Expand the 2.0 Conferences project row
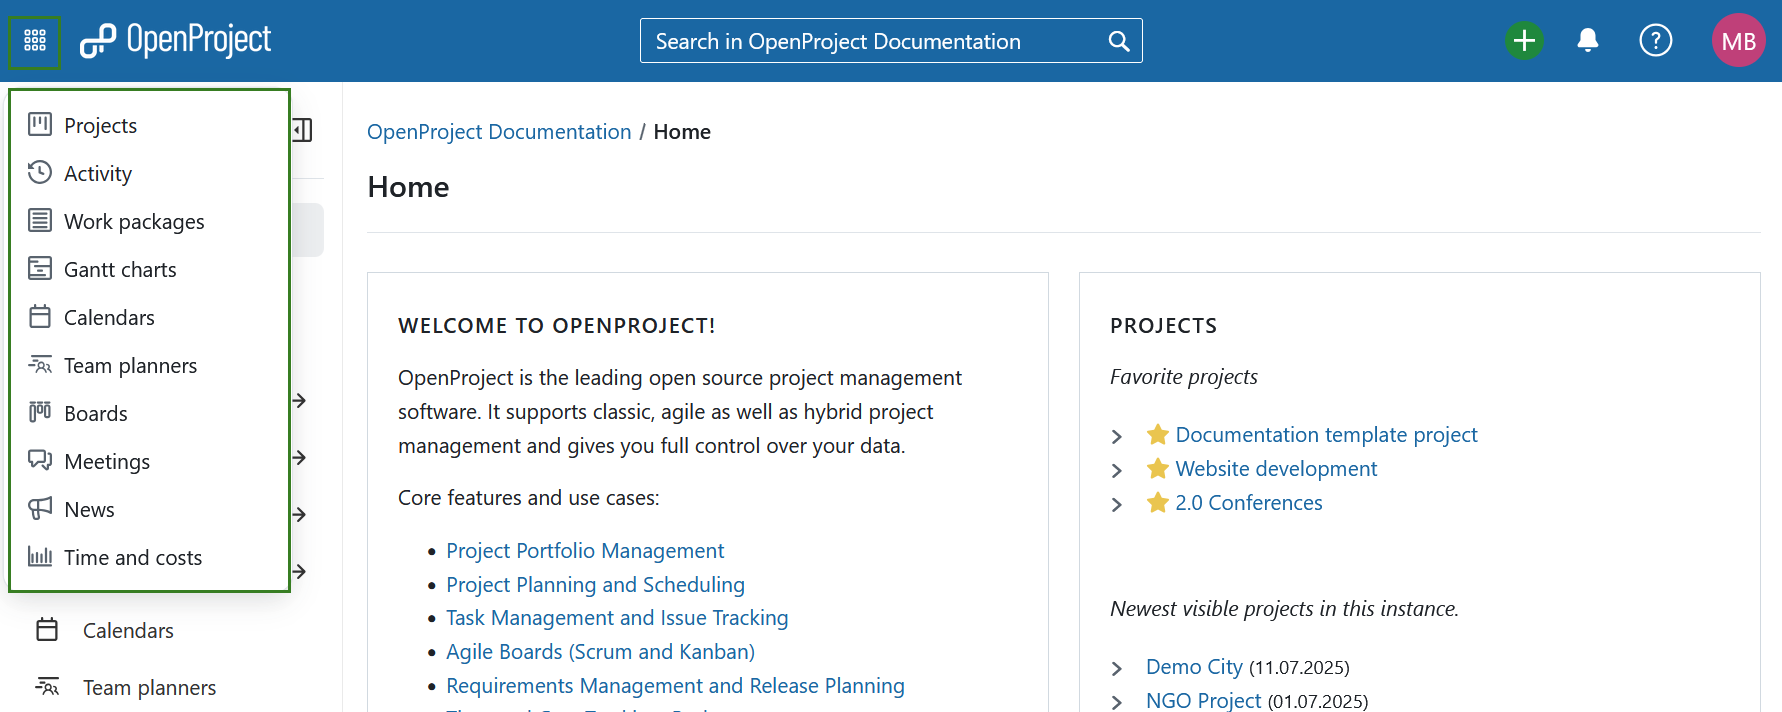The image size is (1782, 712). [1117, 505]
